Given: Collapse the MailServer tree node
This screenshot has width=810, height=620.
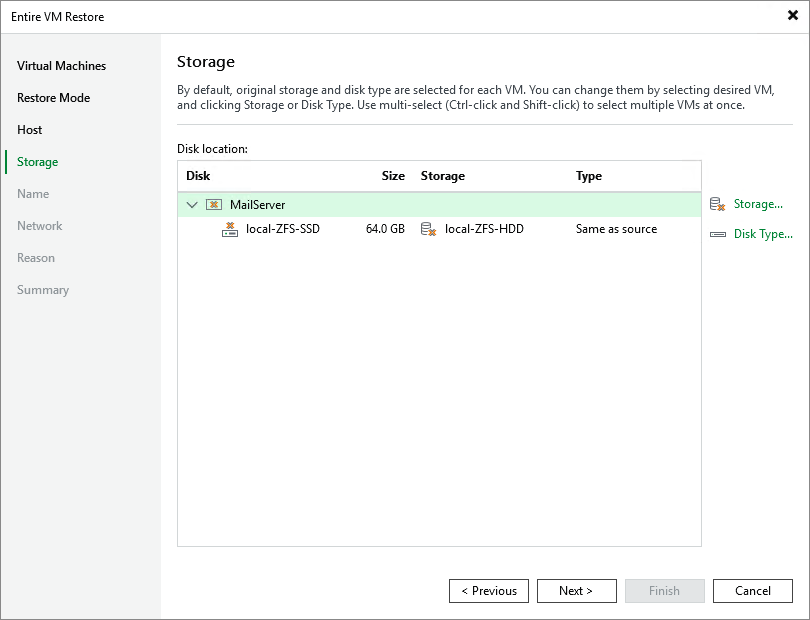Looking at the screenshot, I should 191,204.
